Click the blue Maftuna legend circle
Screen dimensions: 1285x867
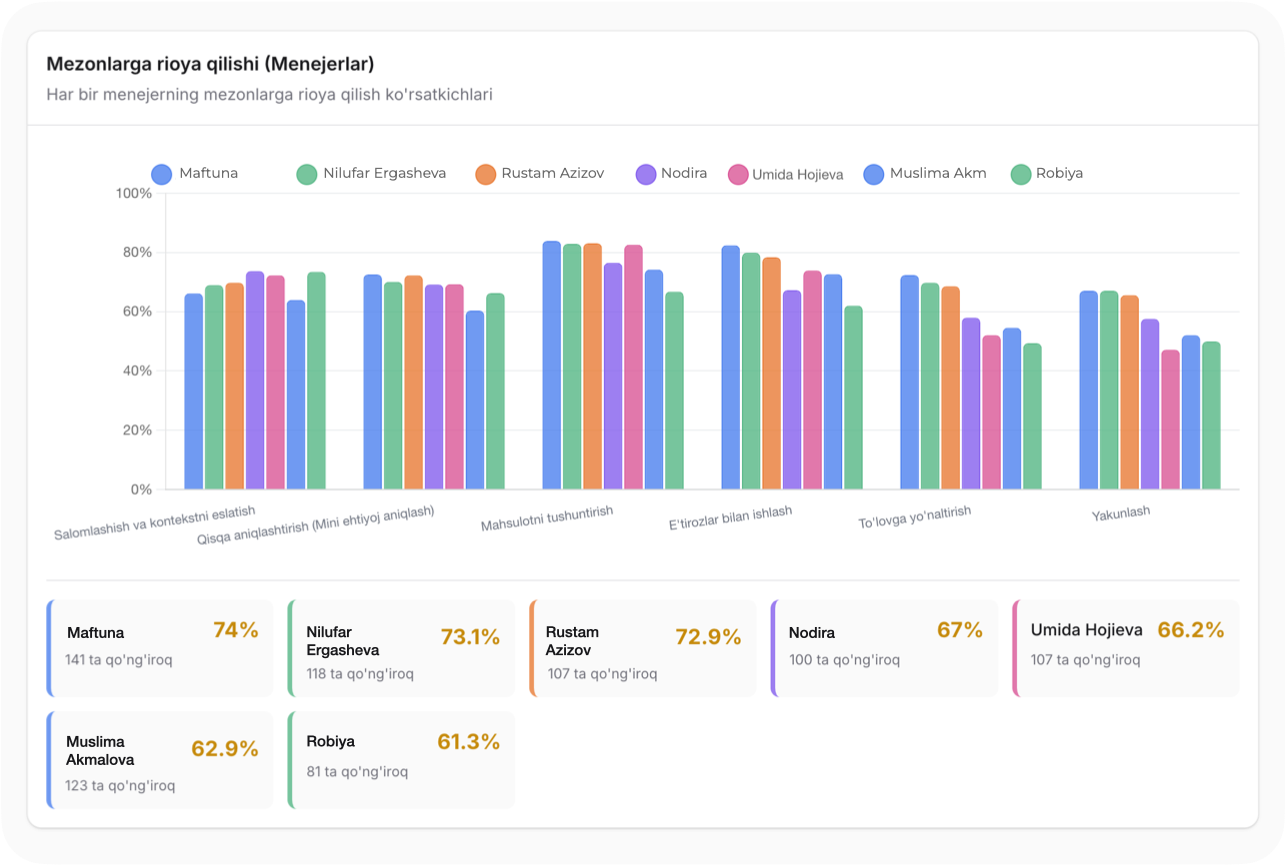(x=162, y=174)
